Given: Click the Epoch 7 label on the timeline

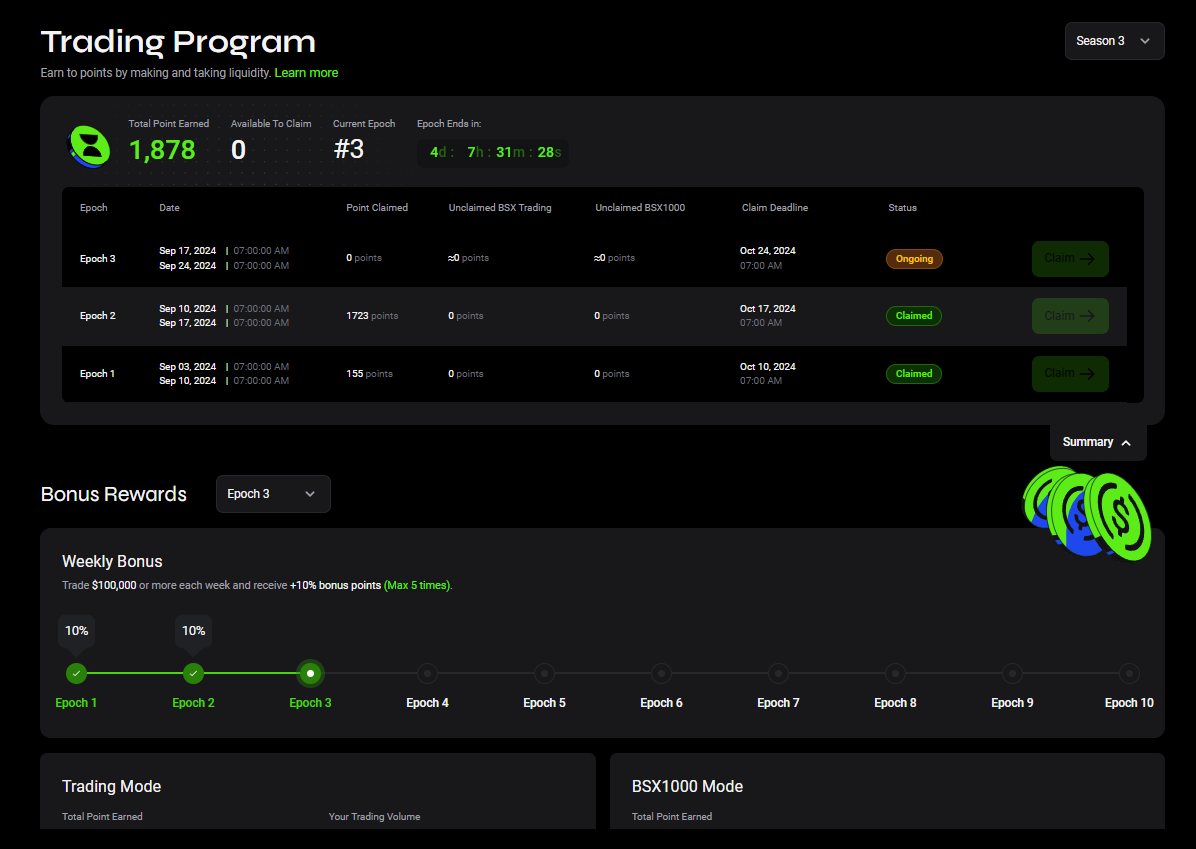Looking at the screenshot, I should tap(778, 703).
